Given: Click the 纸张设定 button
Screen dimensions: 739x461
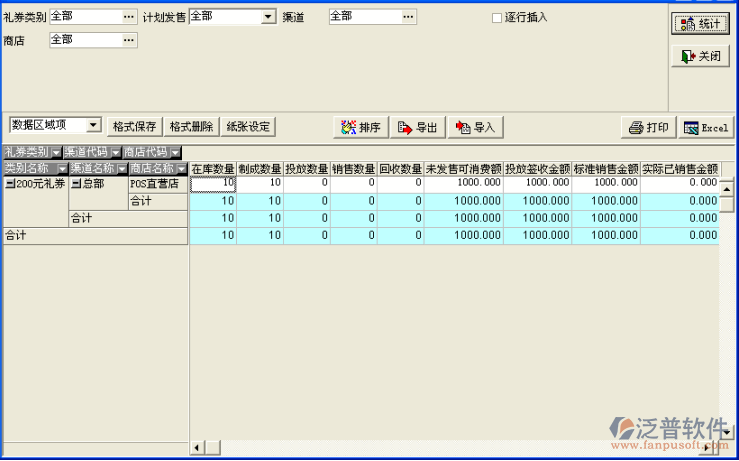Looking at the screenshot, I should (x=248, y=127).
